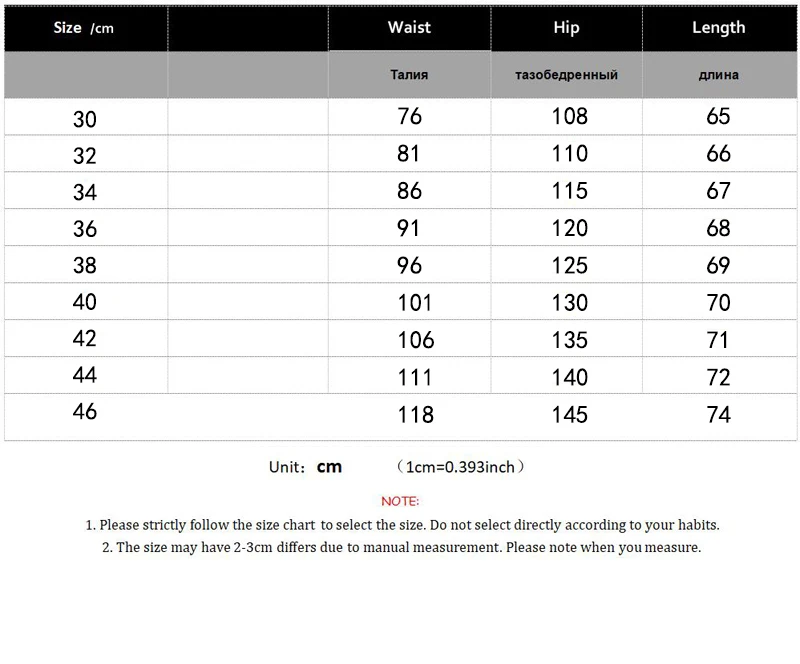This screenshot has width=800, height=664.
Task: Click the 1cm=0.393inch conversion text
Action: (x=461, y=467)
